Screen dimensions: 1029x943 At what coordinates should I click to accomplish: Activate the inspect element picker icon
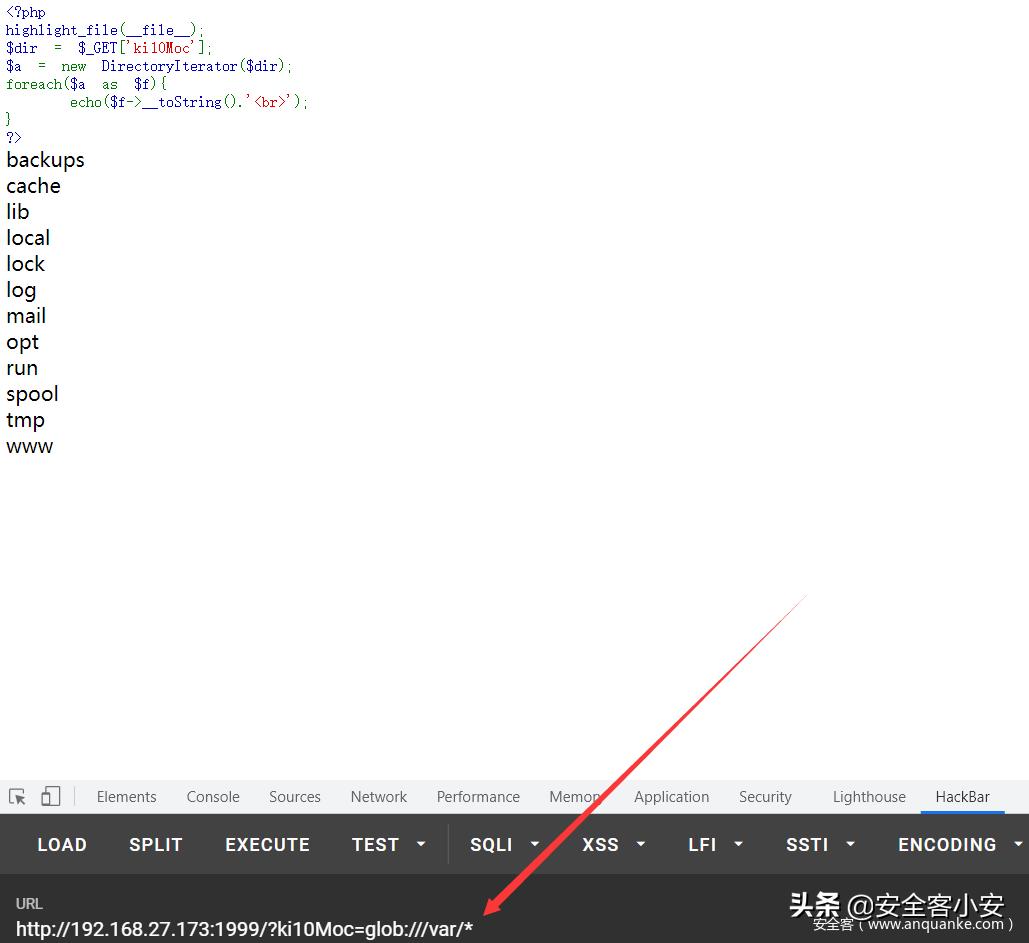17,797
